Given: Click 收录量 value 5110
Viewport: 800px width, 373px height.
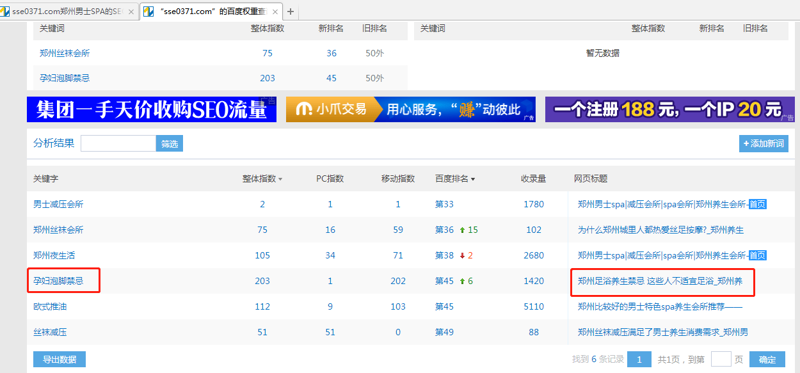Looking at the screenshot, I should pos(534,307).
